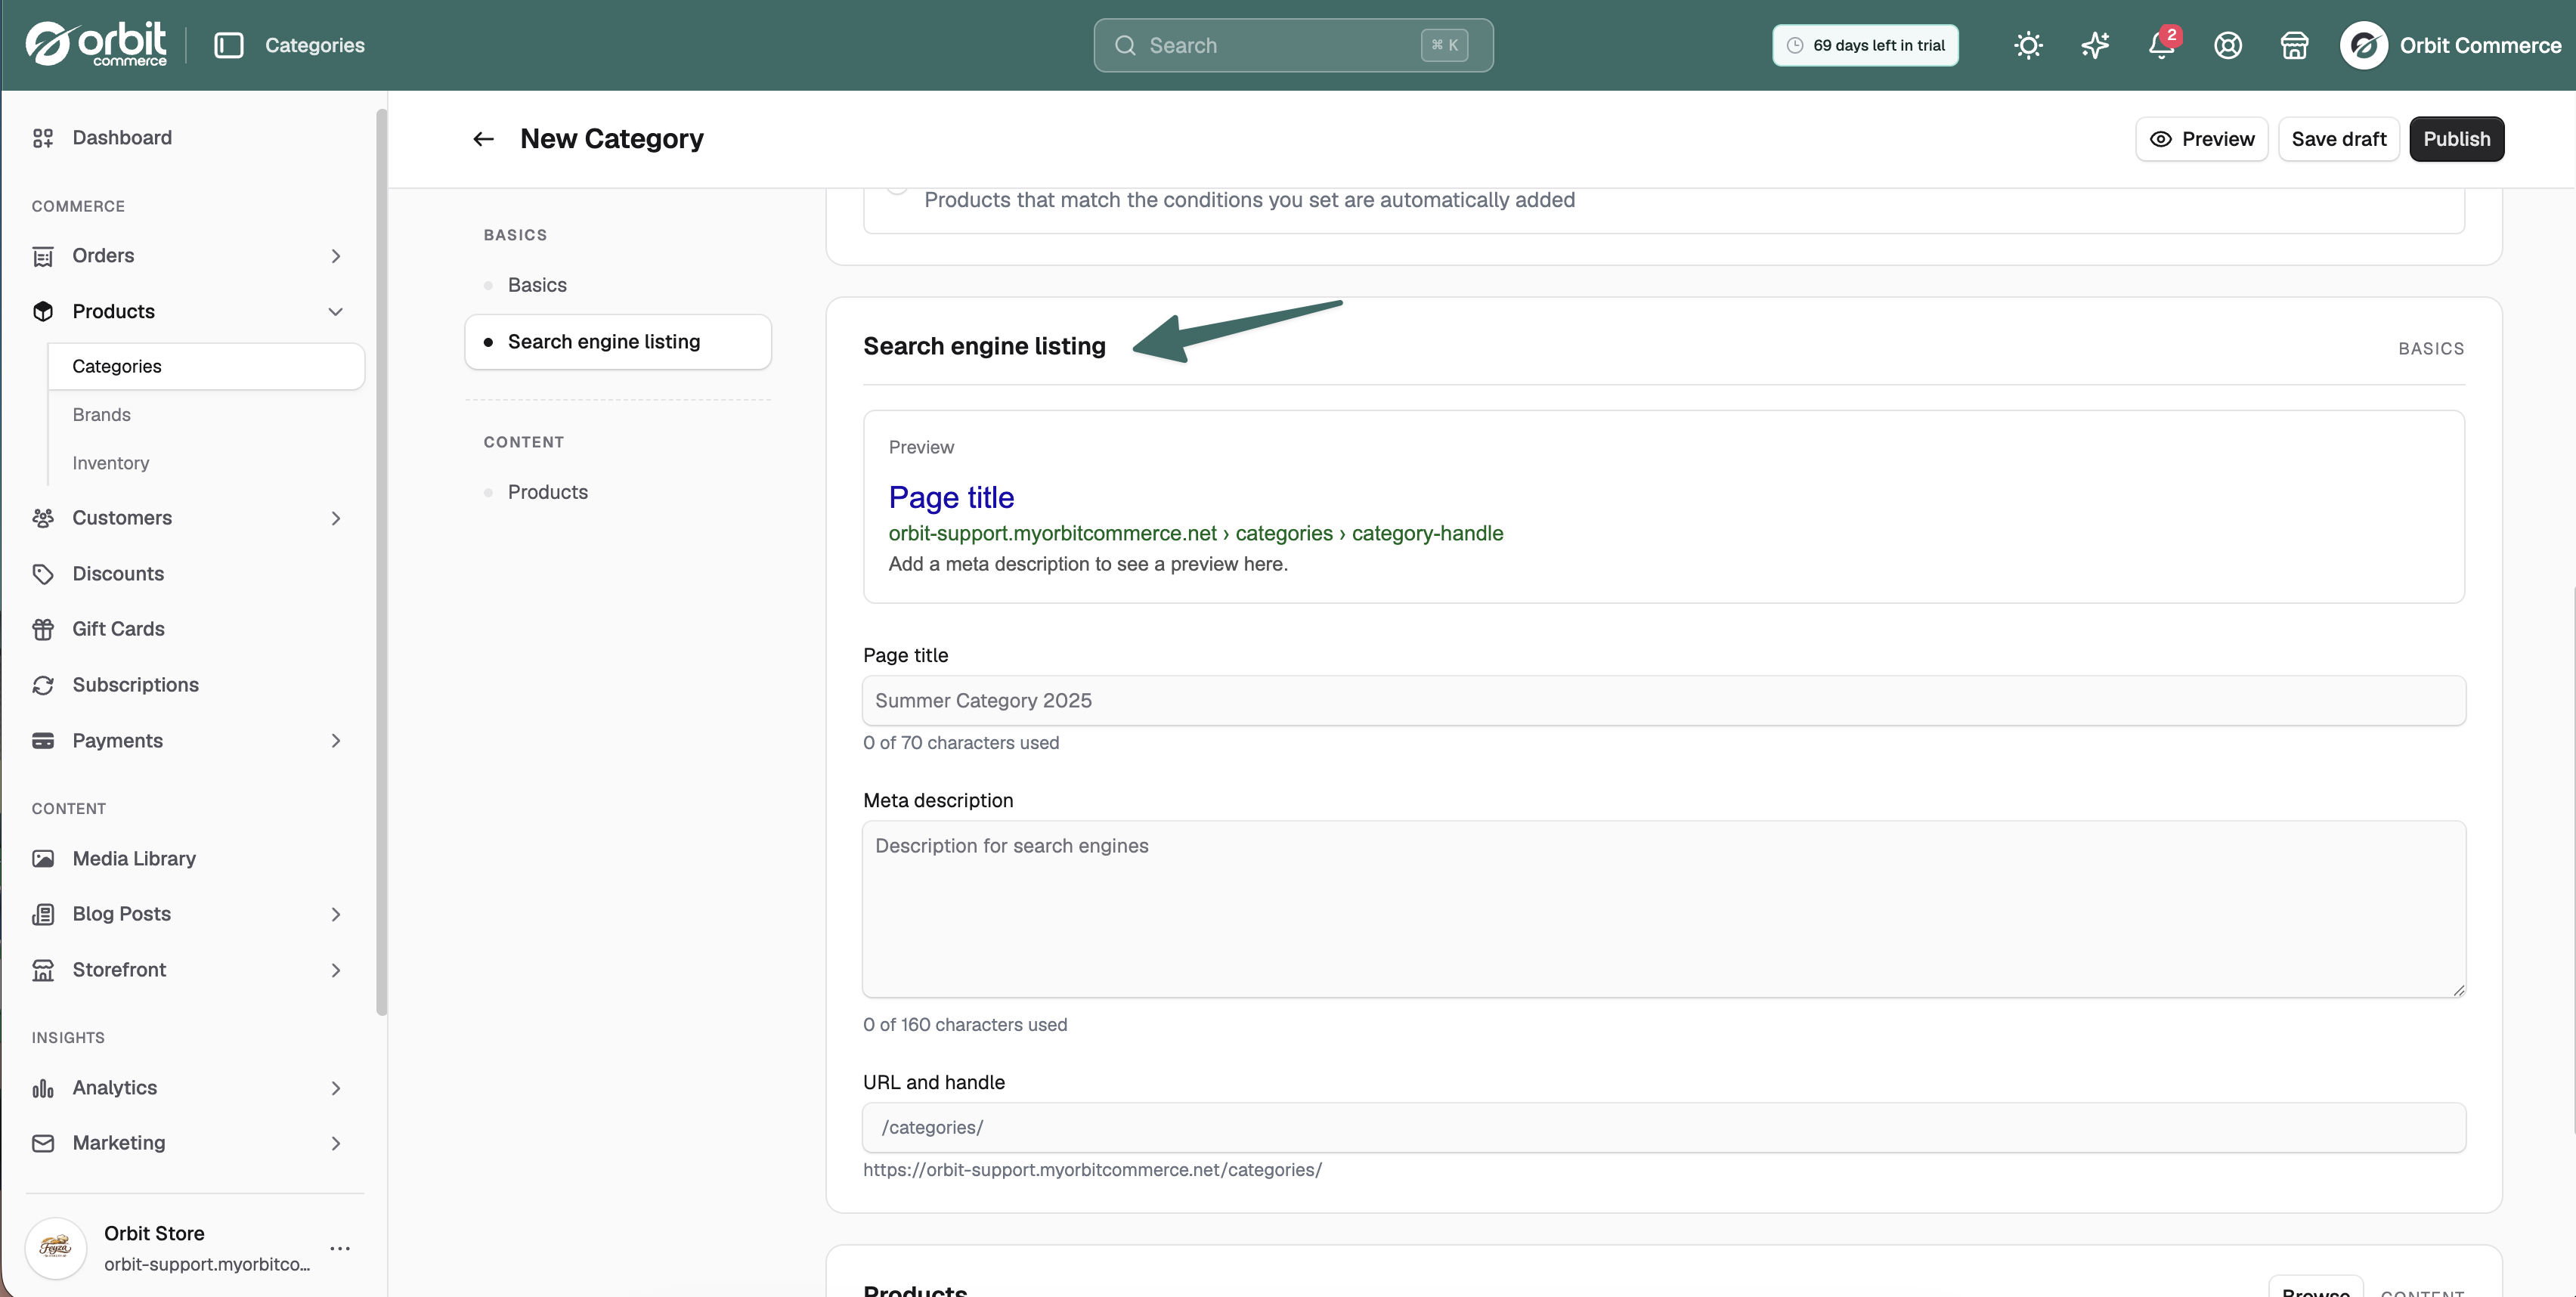Select the automated products radio option

click(x=897, y=186)
